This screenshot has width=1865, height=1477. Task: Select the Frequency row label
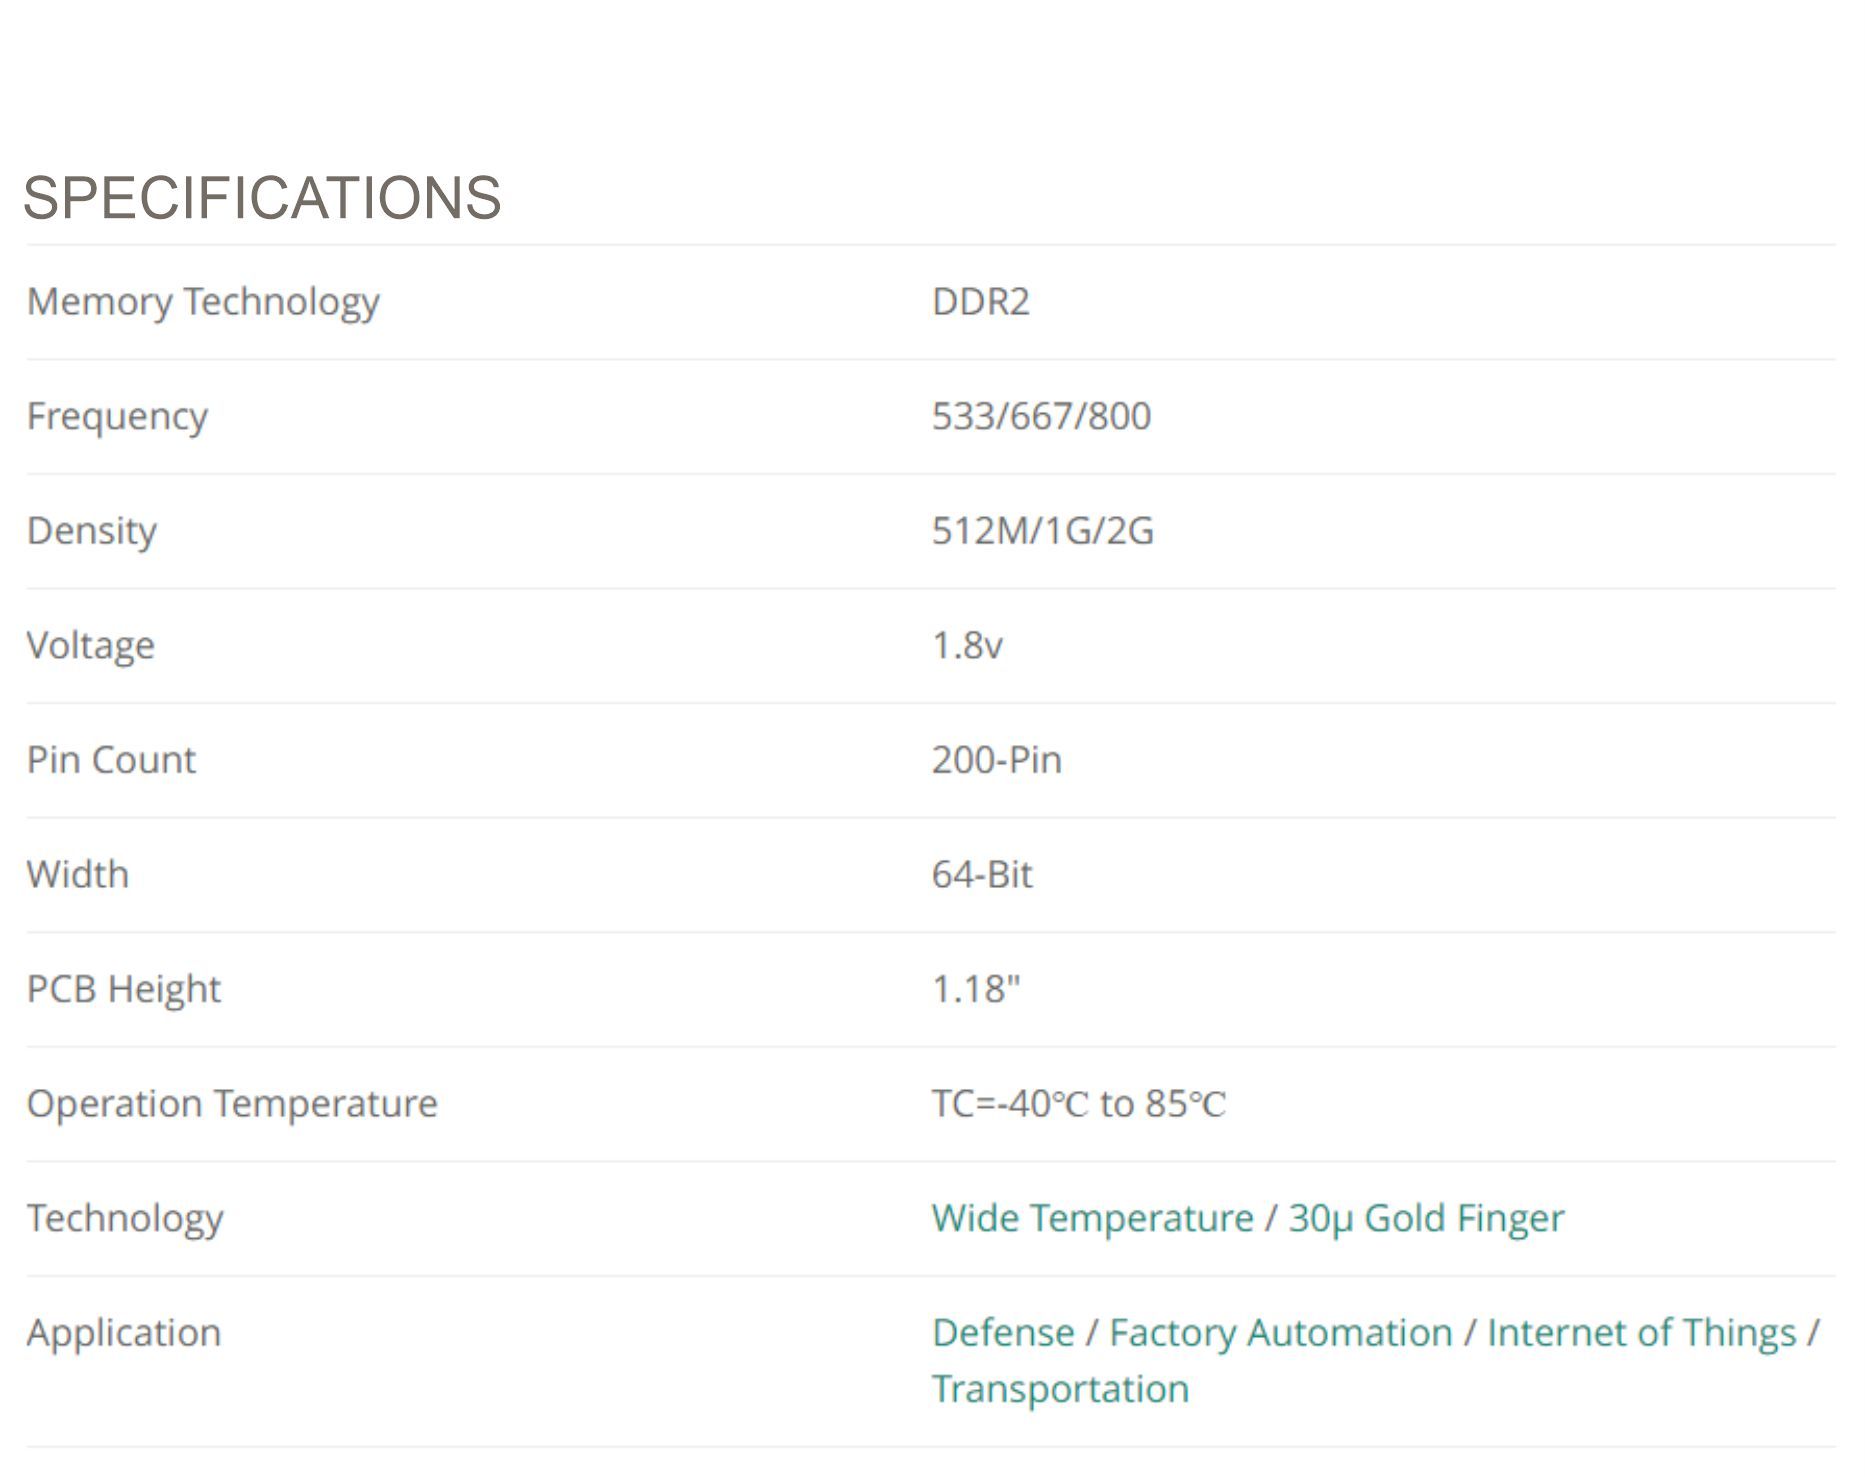click(117, 416)
